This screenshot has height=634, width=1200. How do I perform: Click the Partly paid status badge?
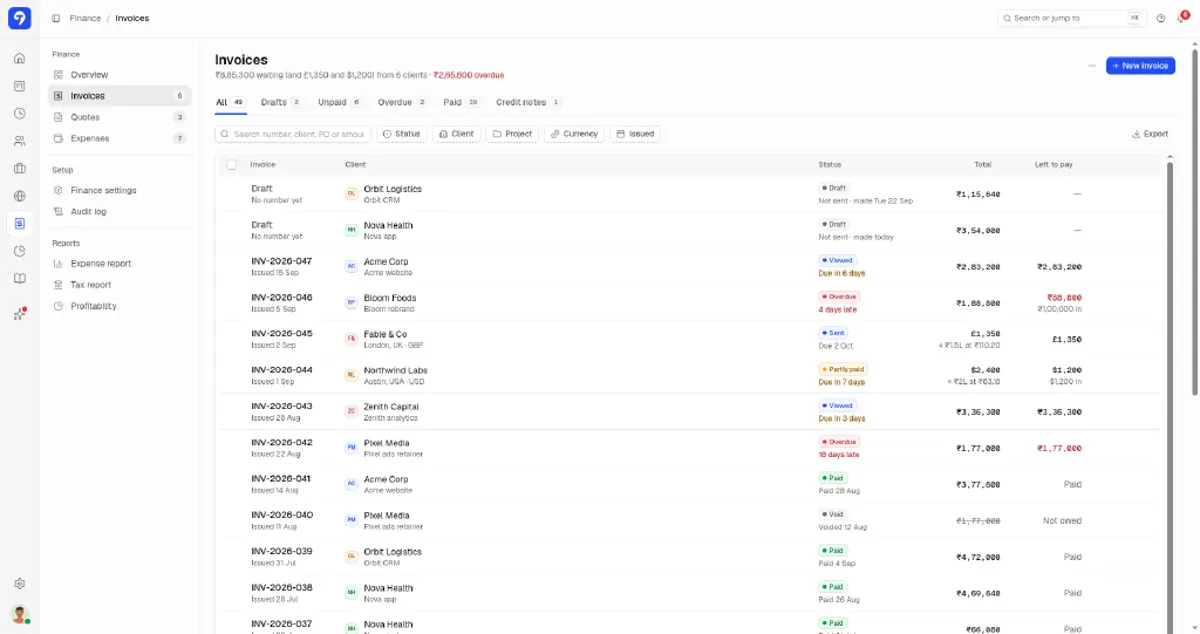(842, 369)
